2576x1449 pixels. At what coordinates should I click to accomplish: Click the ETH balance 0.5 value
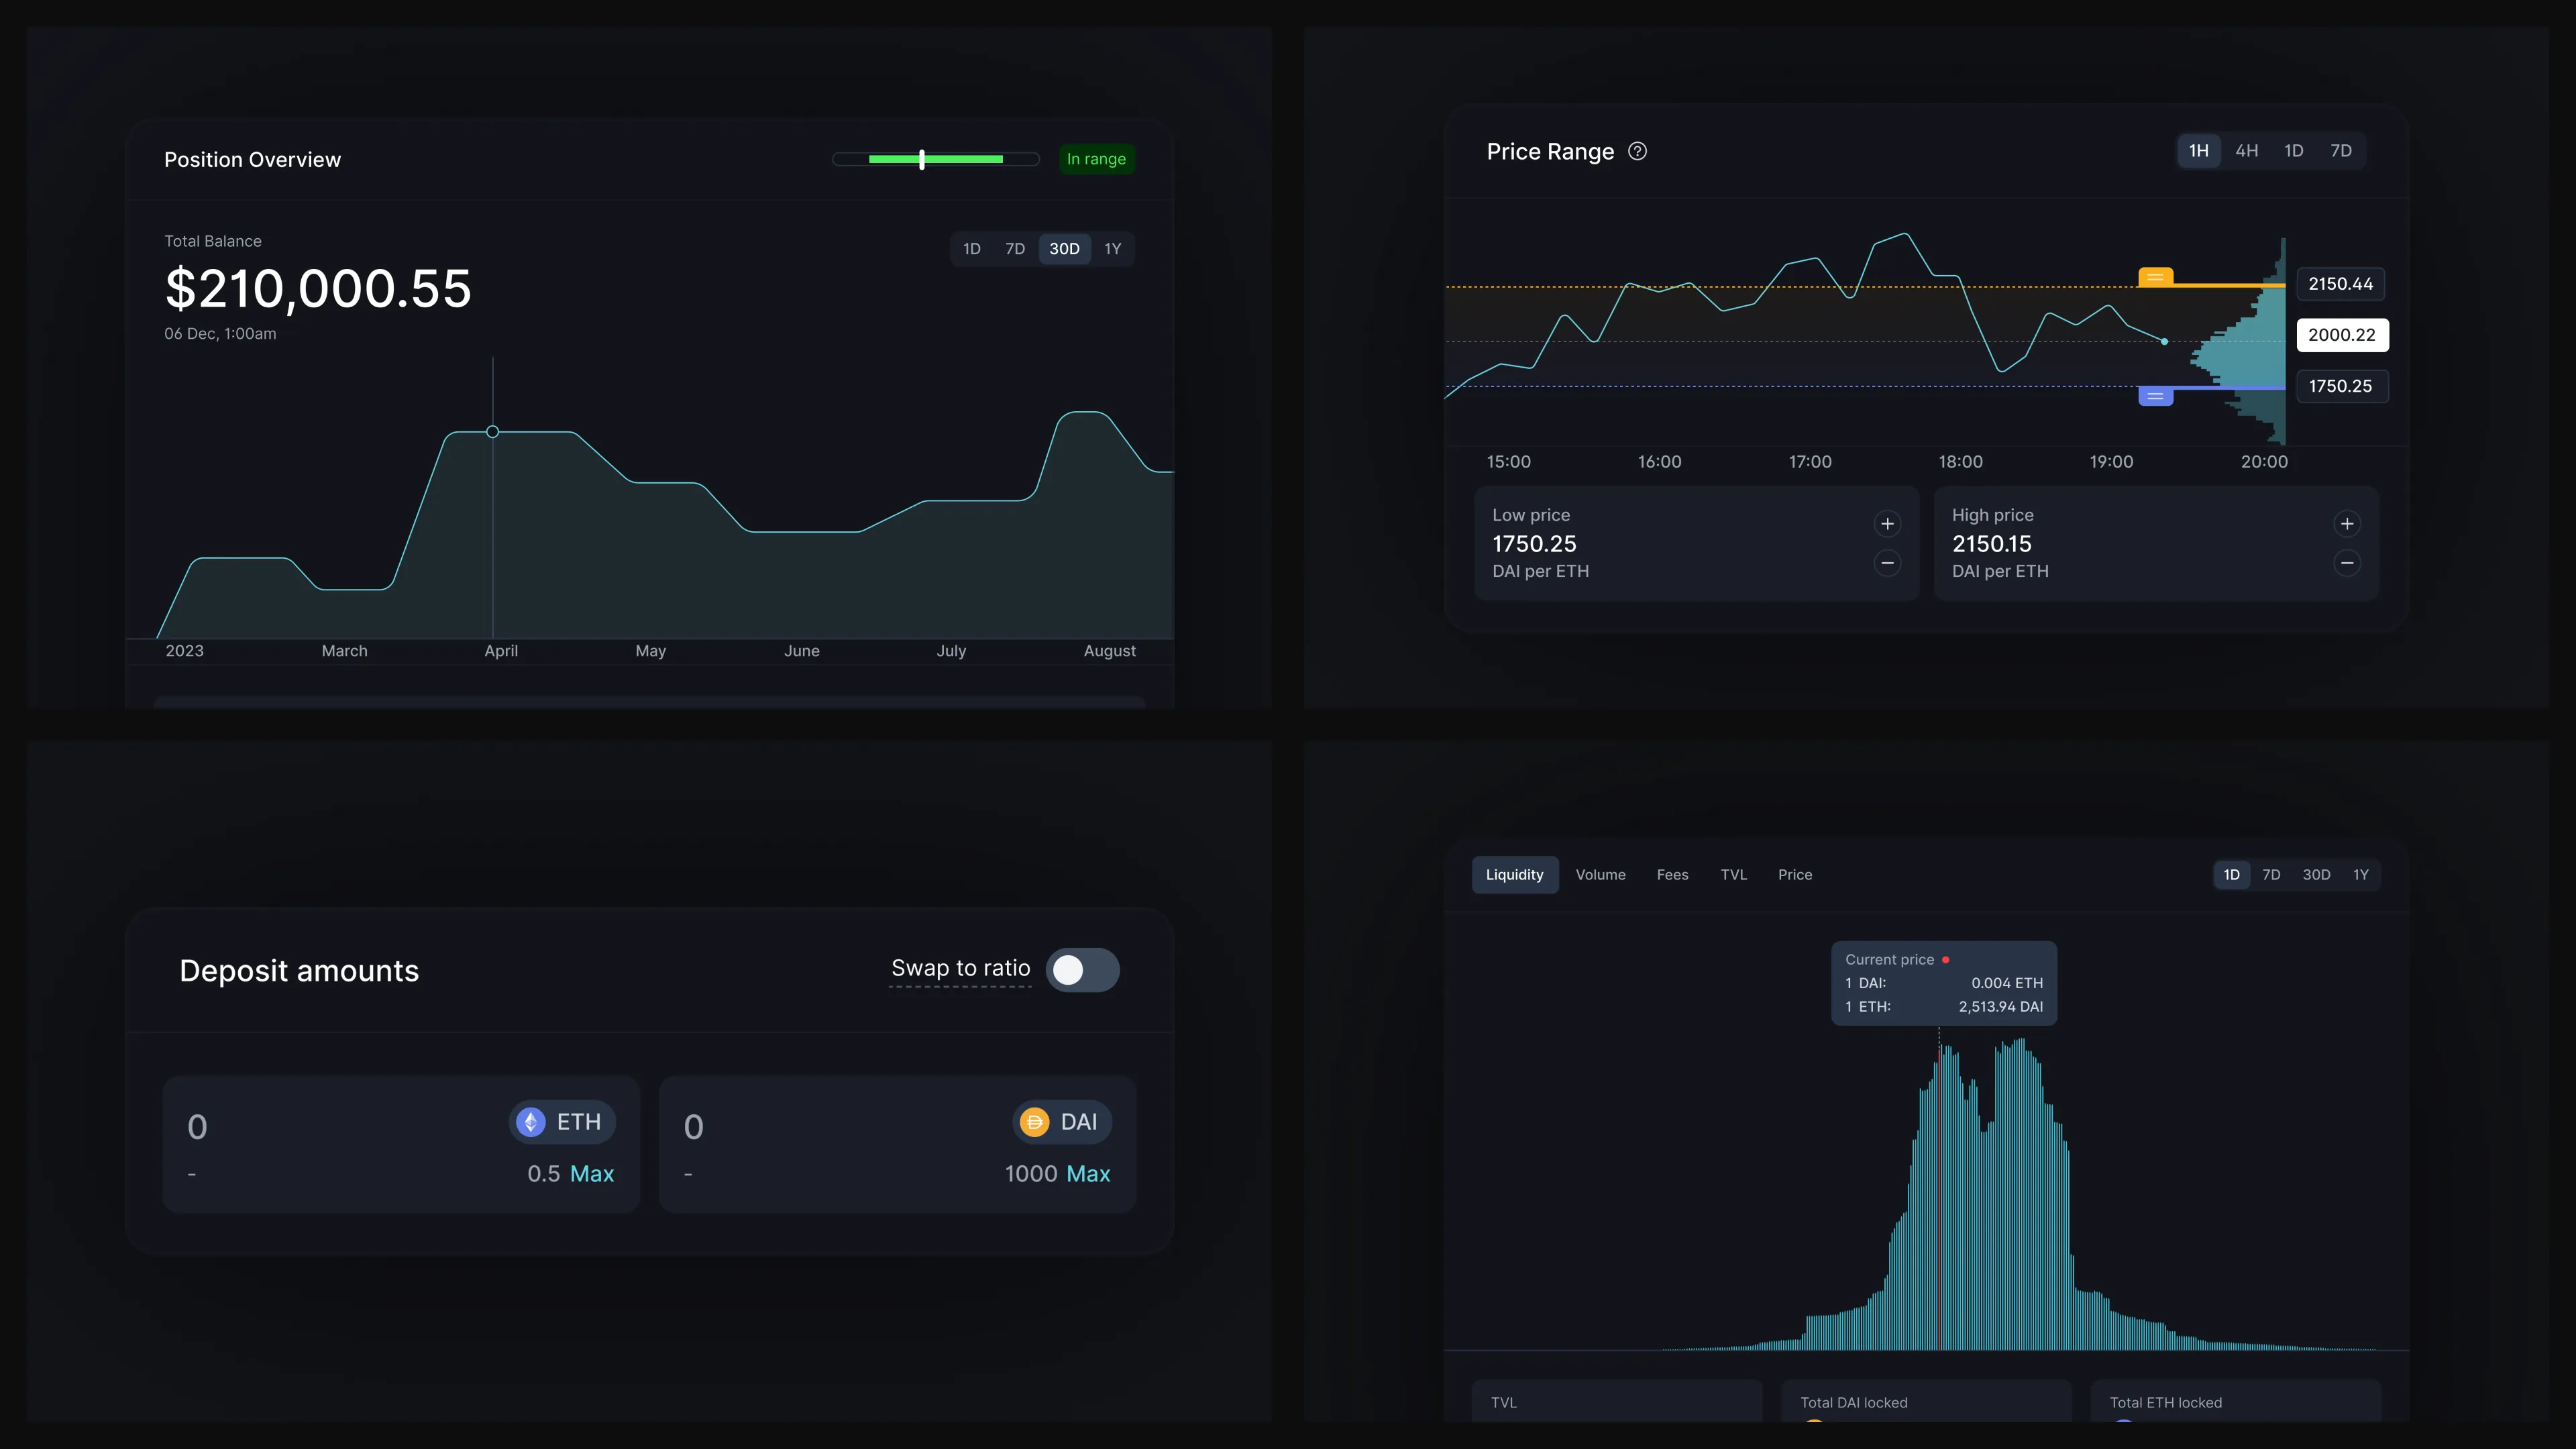coord(543,1174)
